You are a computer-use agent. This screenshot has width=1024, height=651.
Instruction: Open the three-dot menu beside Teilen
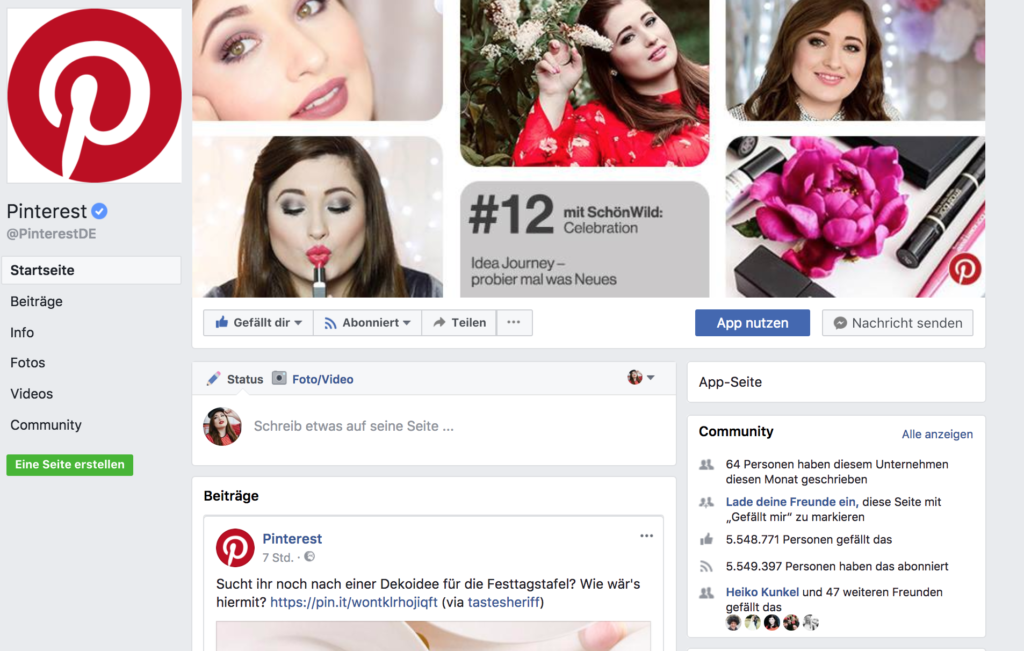pyautogui.click(x=514, y=323)
